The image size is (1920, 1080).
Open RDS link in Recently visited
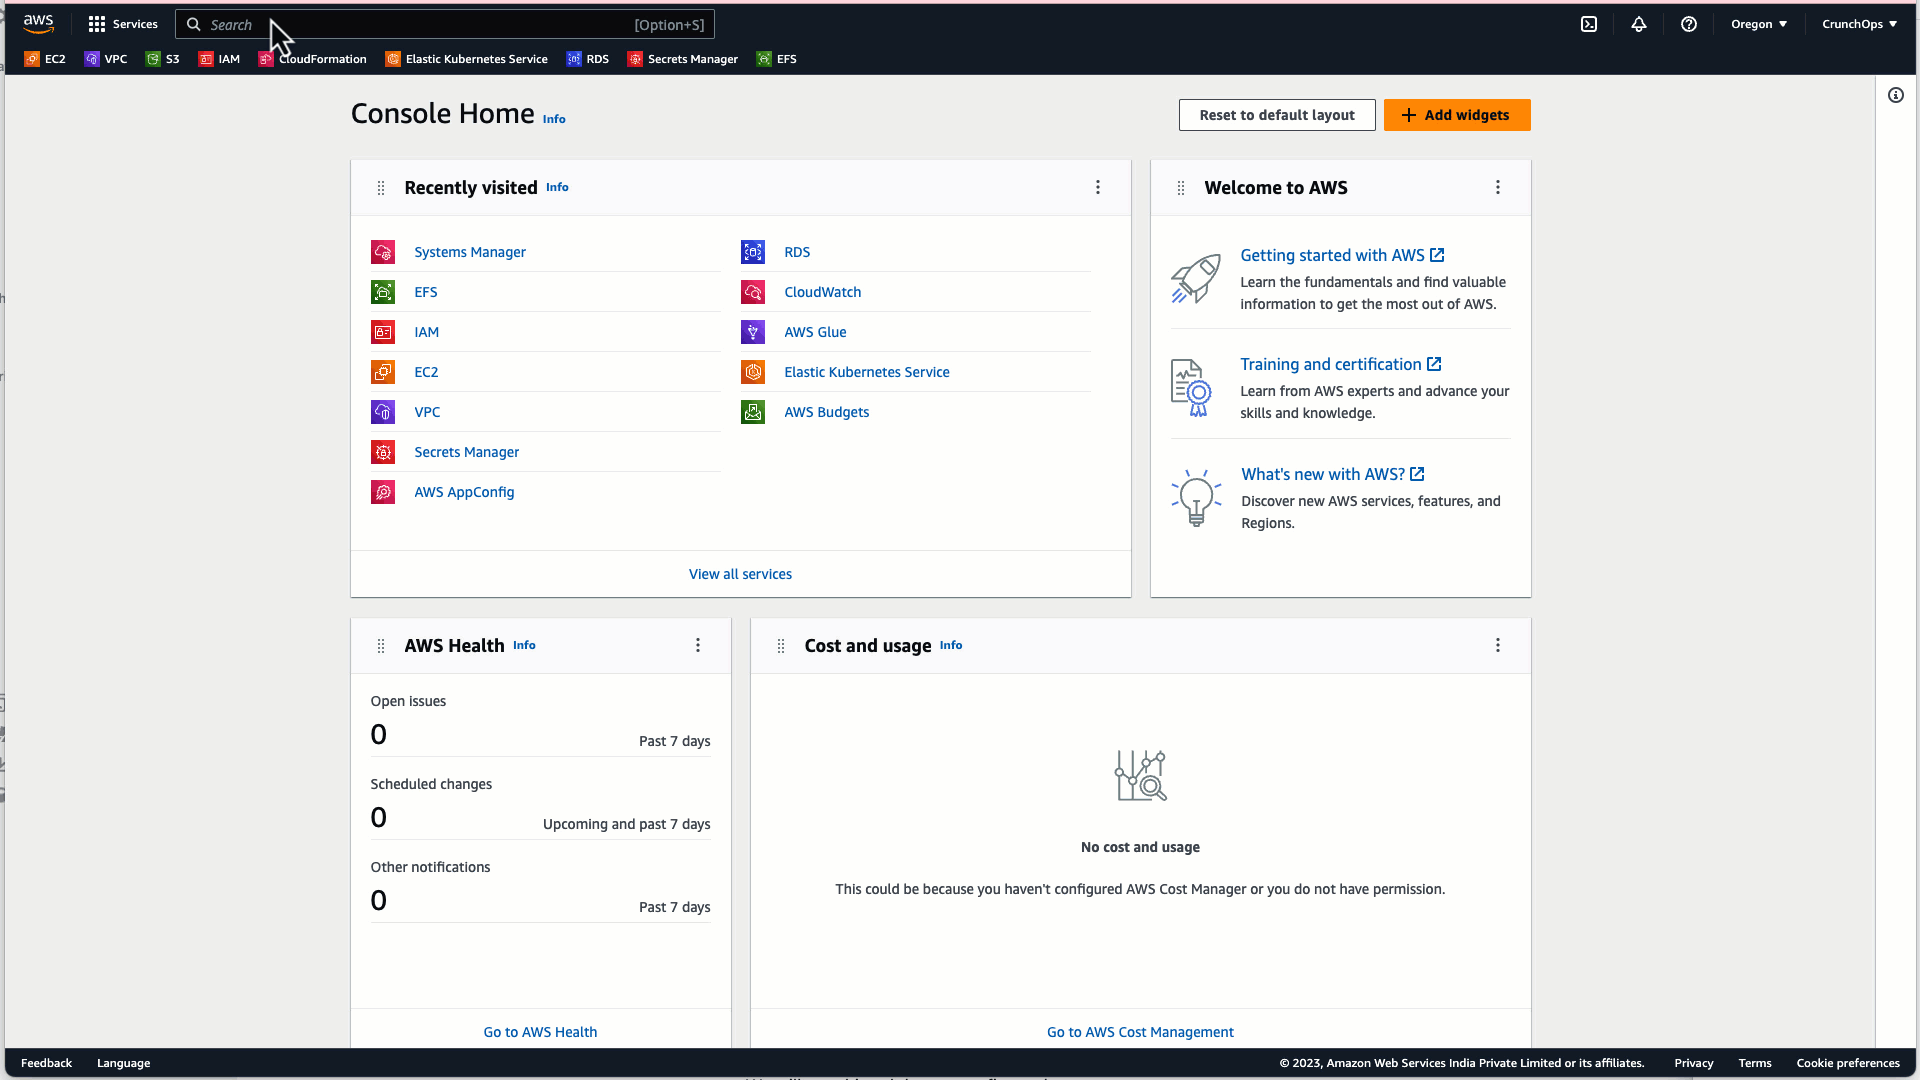(x=797, y=252)
